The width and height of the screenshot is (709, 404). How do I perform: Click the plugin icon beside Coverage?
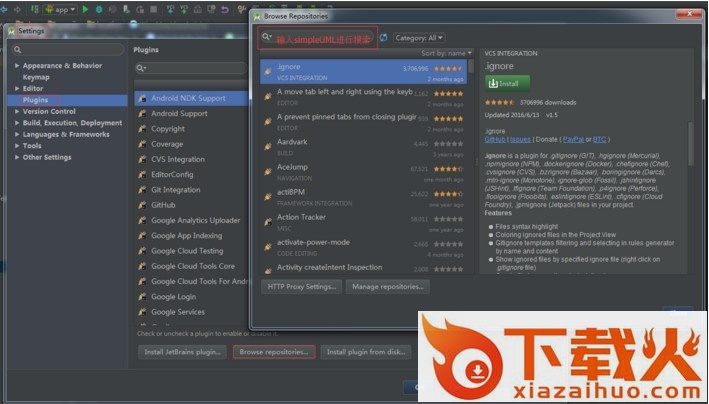pyautogui.click(x=142, y=144)
